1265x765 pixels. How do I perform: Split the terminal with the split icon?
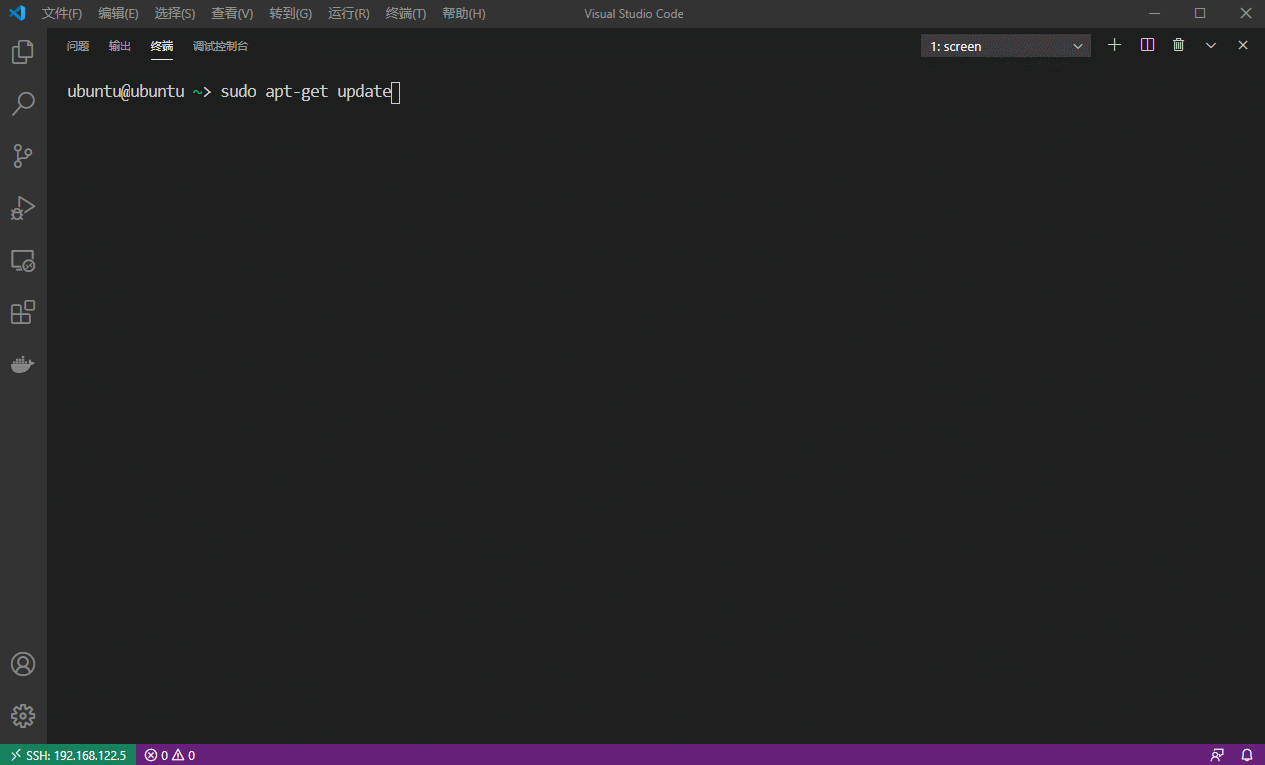tap(1148, 45)
